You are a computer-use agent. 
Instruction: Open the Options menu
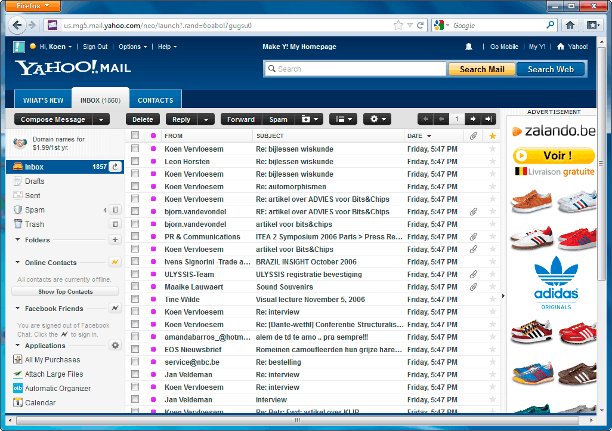133,46
